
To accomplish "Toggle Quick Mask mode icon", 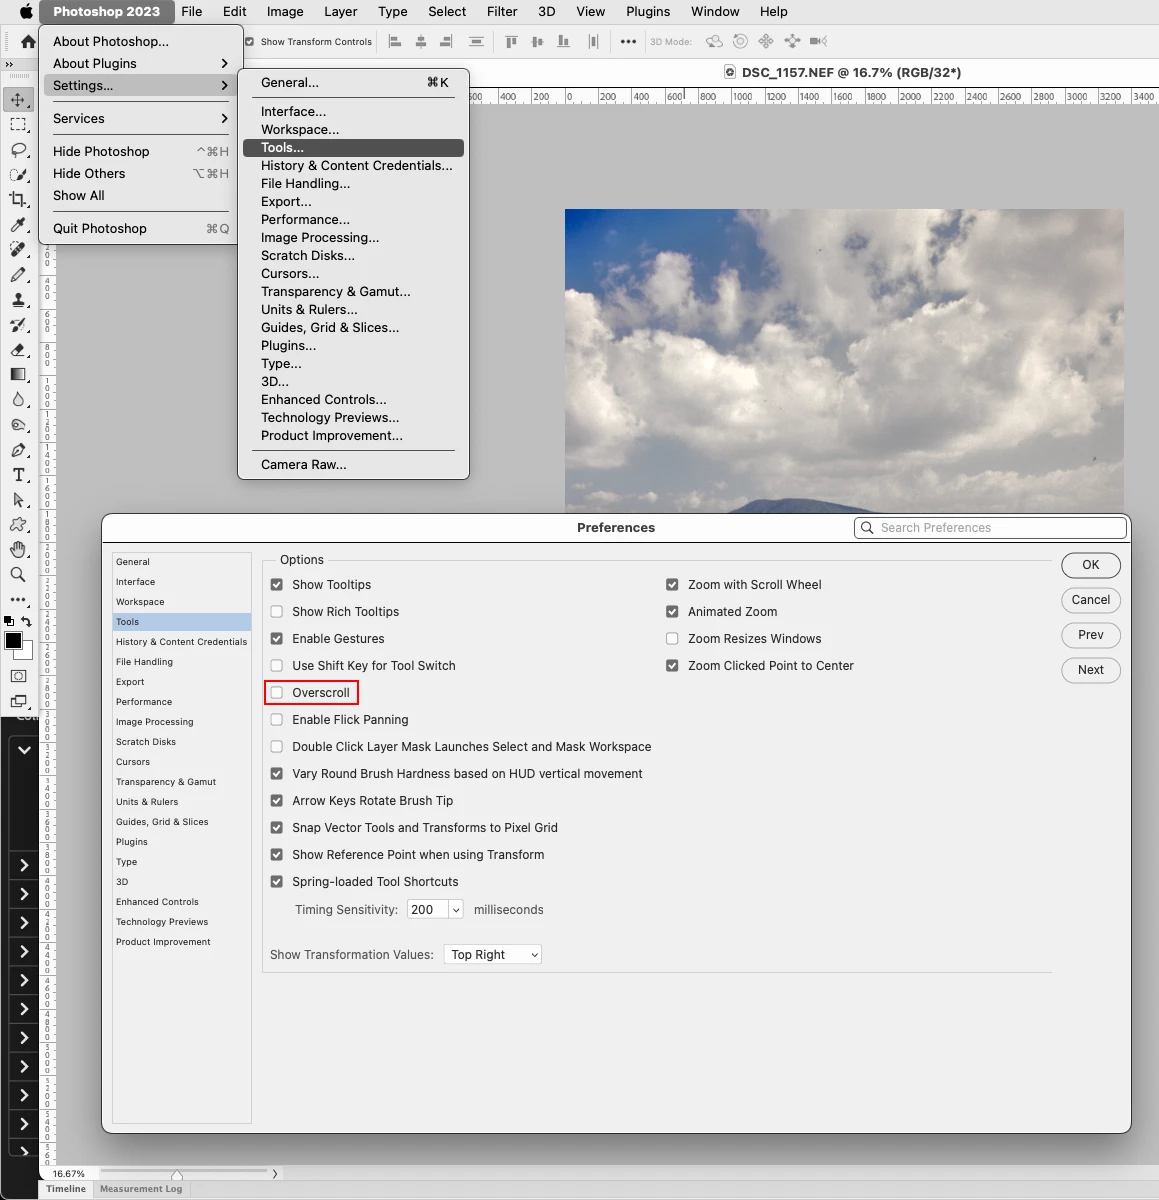I will 18,676.
